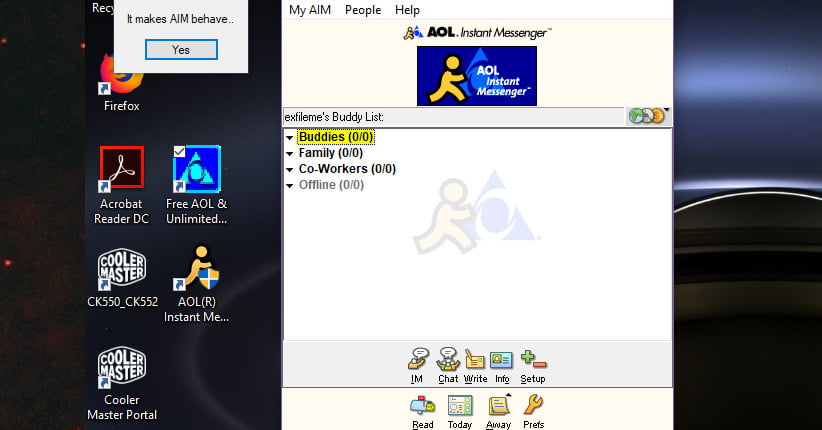The width and height of the screenshot is (822, 430).
Task: Click the Write icon in AIM
Action: 475,365
